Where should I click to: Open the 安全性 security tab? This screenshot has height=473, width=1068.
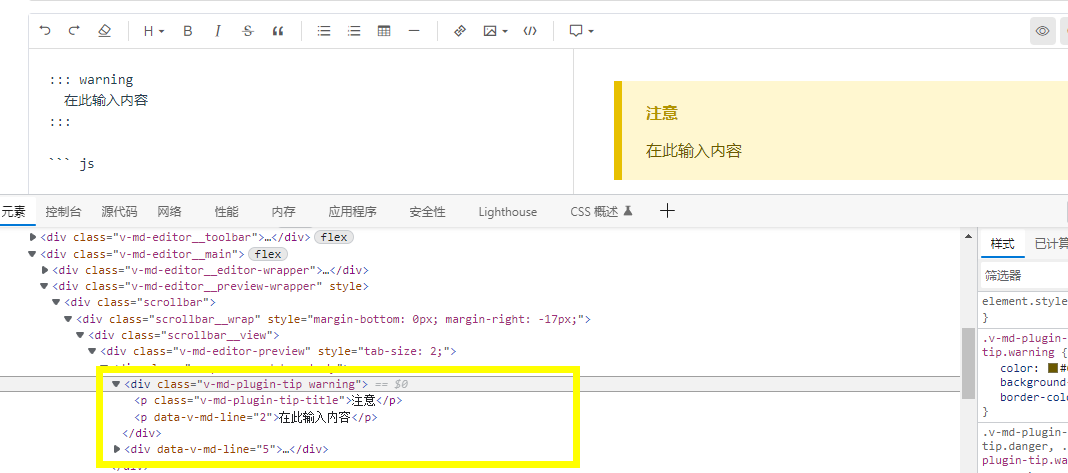(427, 212)
